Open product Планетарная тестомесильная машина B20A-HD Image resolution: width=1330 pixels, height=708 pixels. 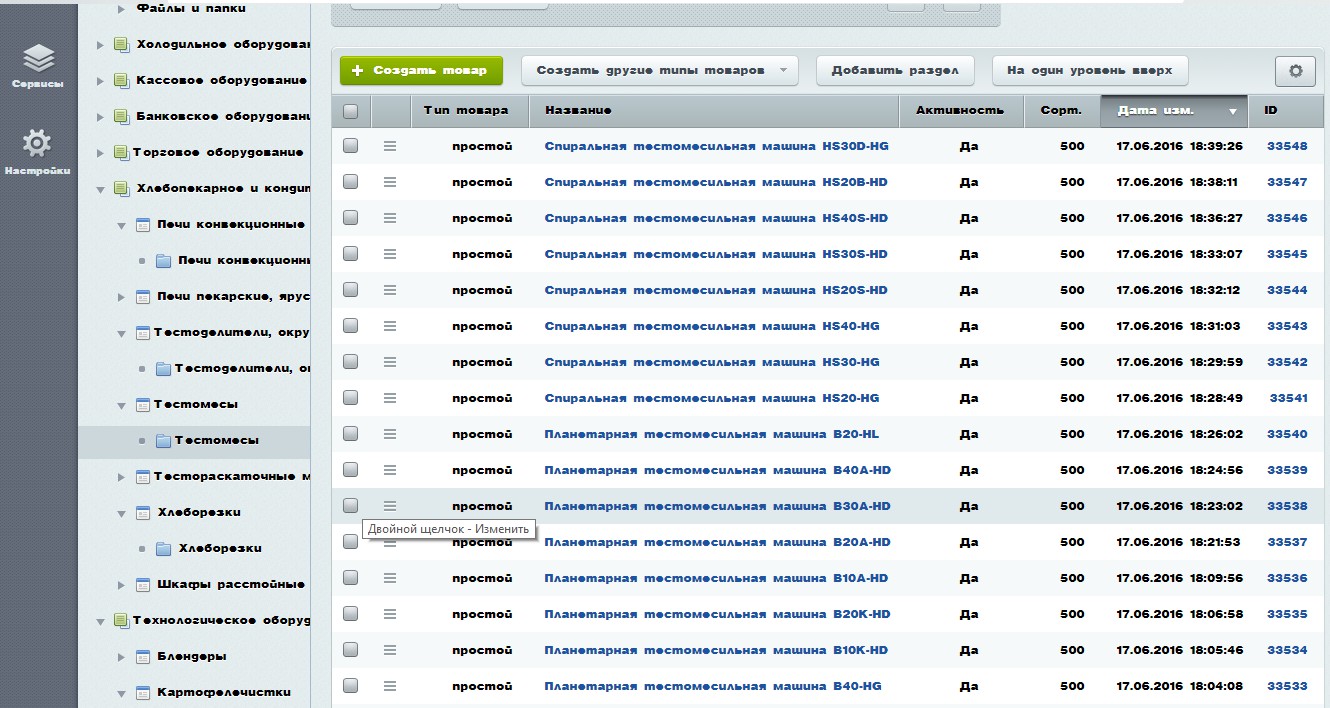717,542
